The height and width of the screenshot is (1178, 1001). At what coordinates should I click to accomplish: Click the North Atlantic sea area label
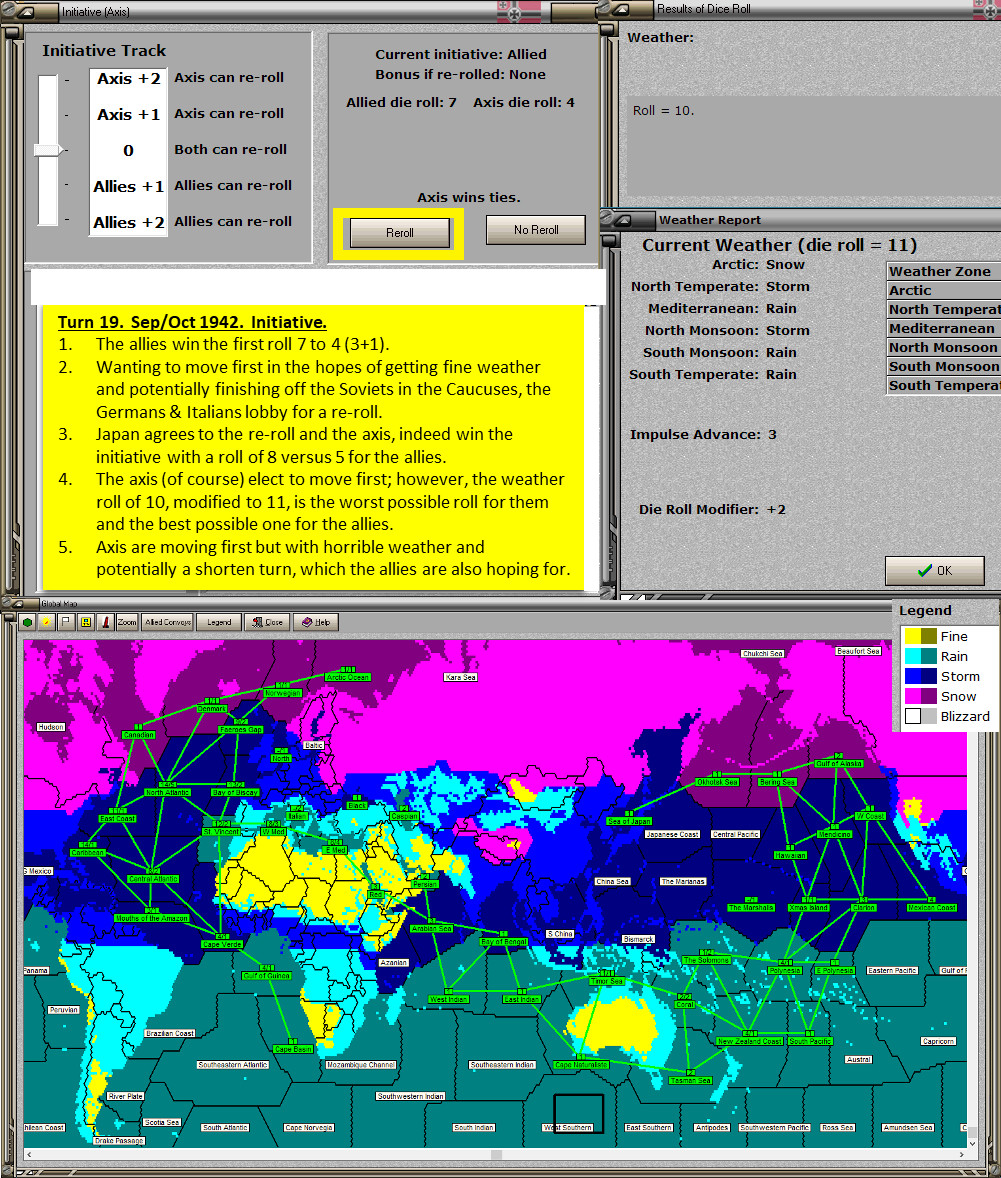(168, 793)
